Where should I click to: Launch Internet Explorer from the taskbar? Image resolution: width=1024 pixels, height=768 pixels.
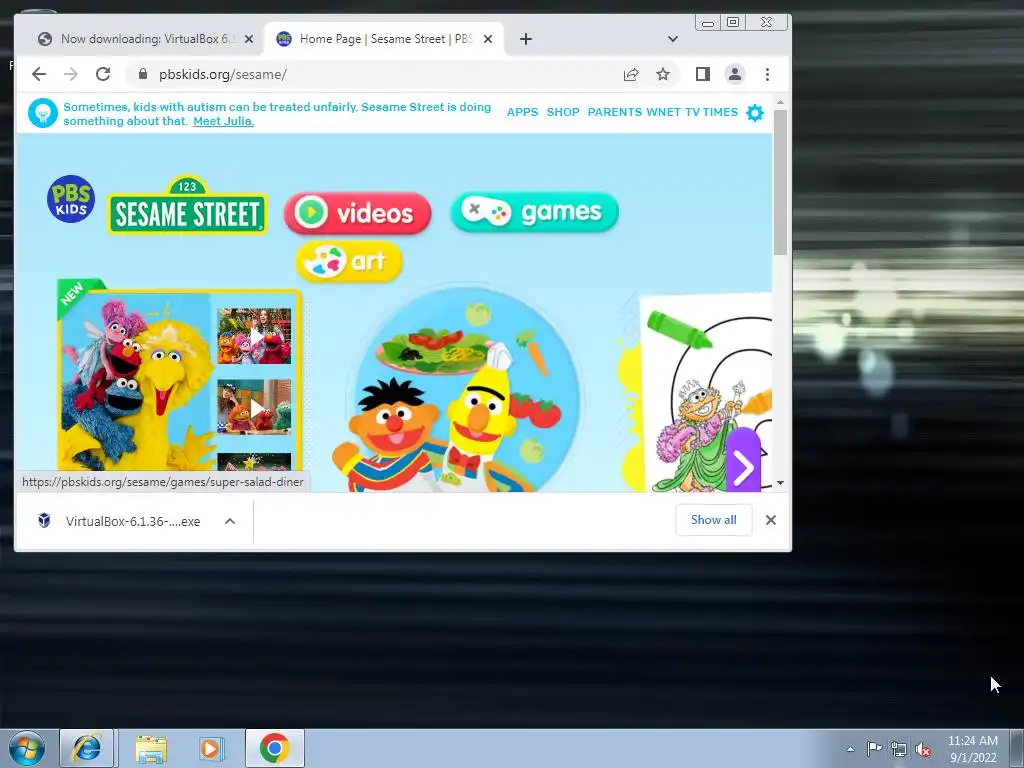(87, 748)
